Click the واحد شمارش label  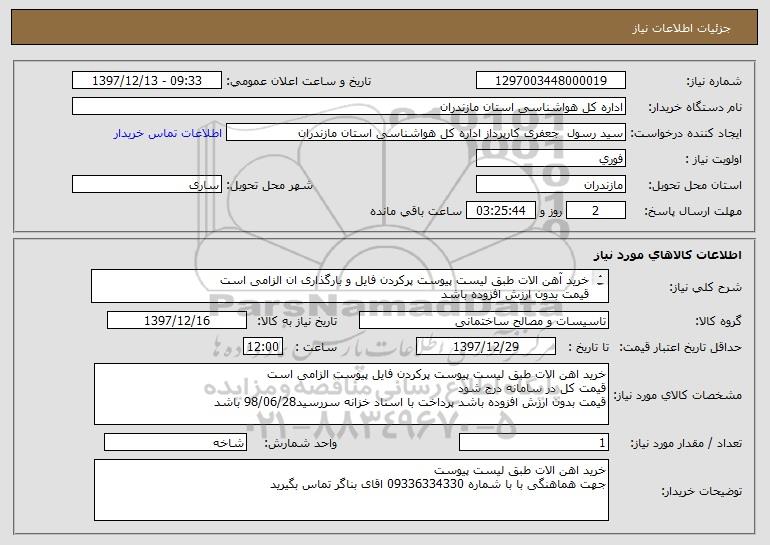pos(301,443)
